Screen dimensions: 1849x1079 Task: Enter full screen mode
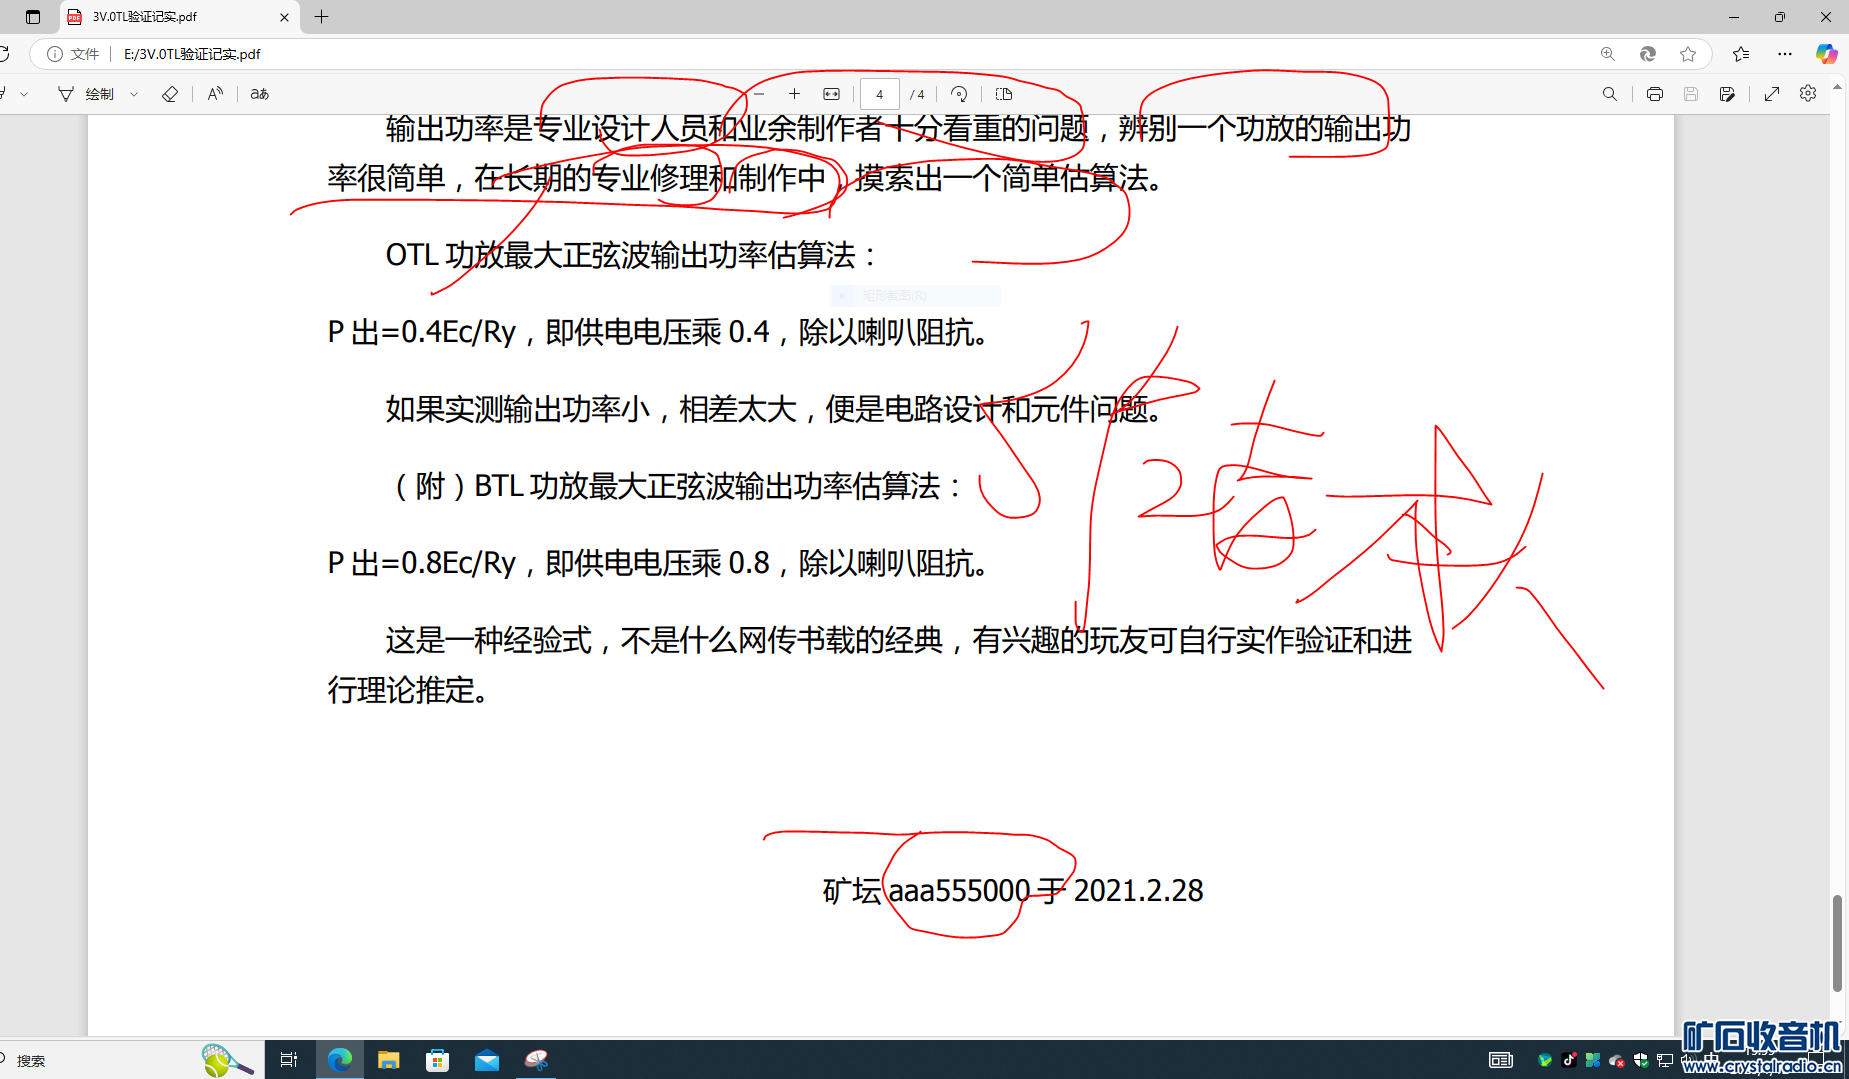(1772, 94)
